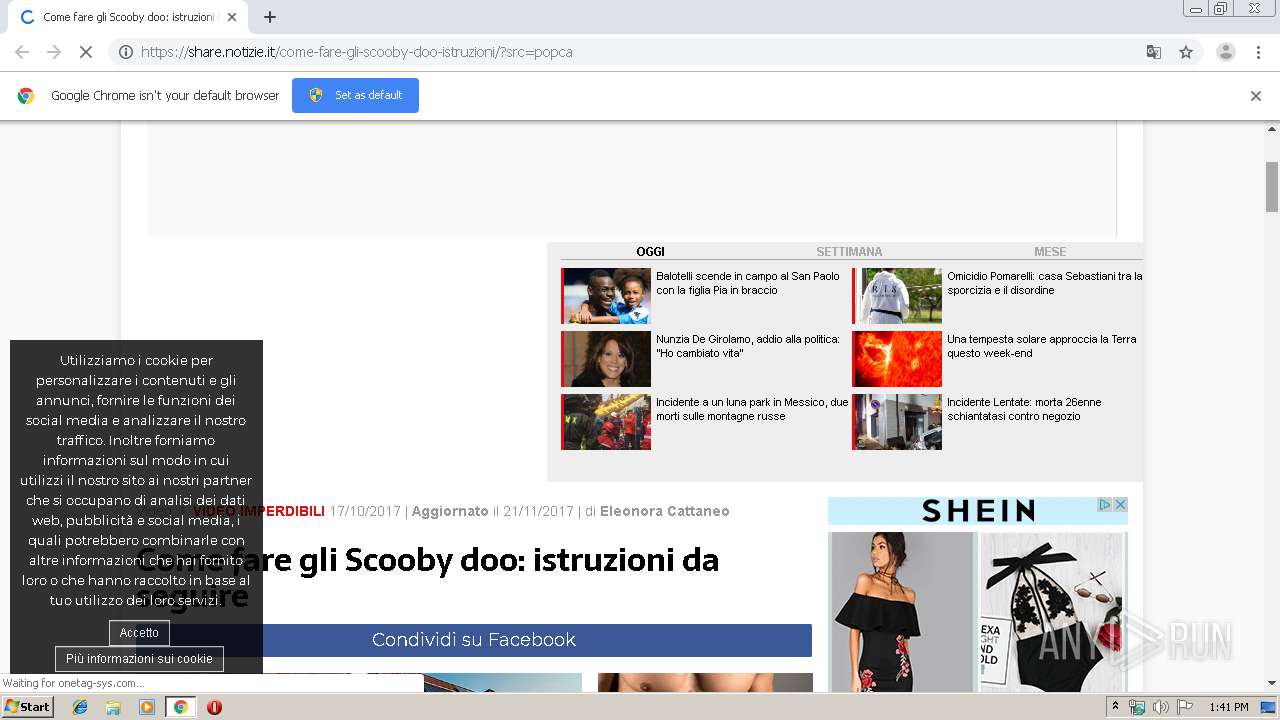Open network tray icon
The height and width of the screenshot is (720, 1280).
click(x=1137, y=707)
